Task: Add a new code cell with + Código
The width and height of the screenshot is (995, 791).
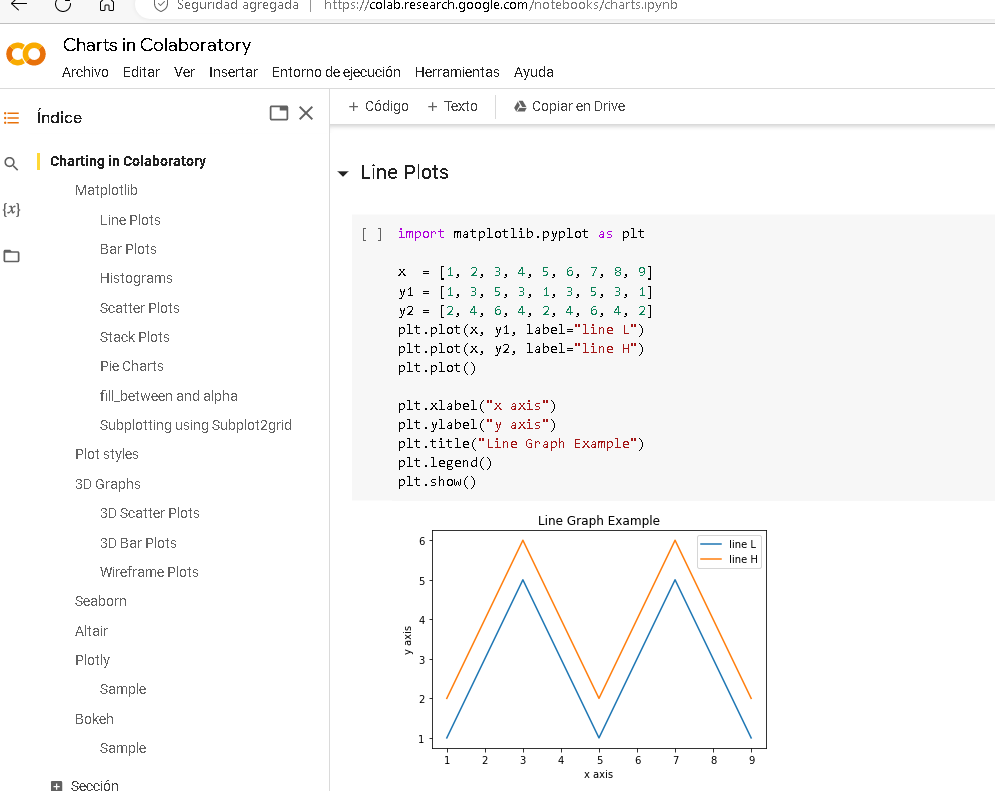Action: (x=378, y=106)
